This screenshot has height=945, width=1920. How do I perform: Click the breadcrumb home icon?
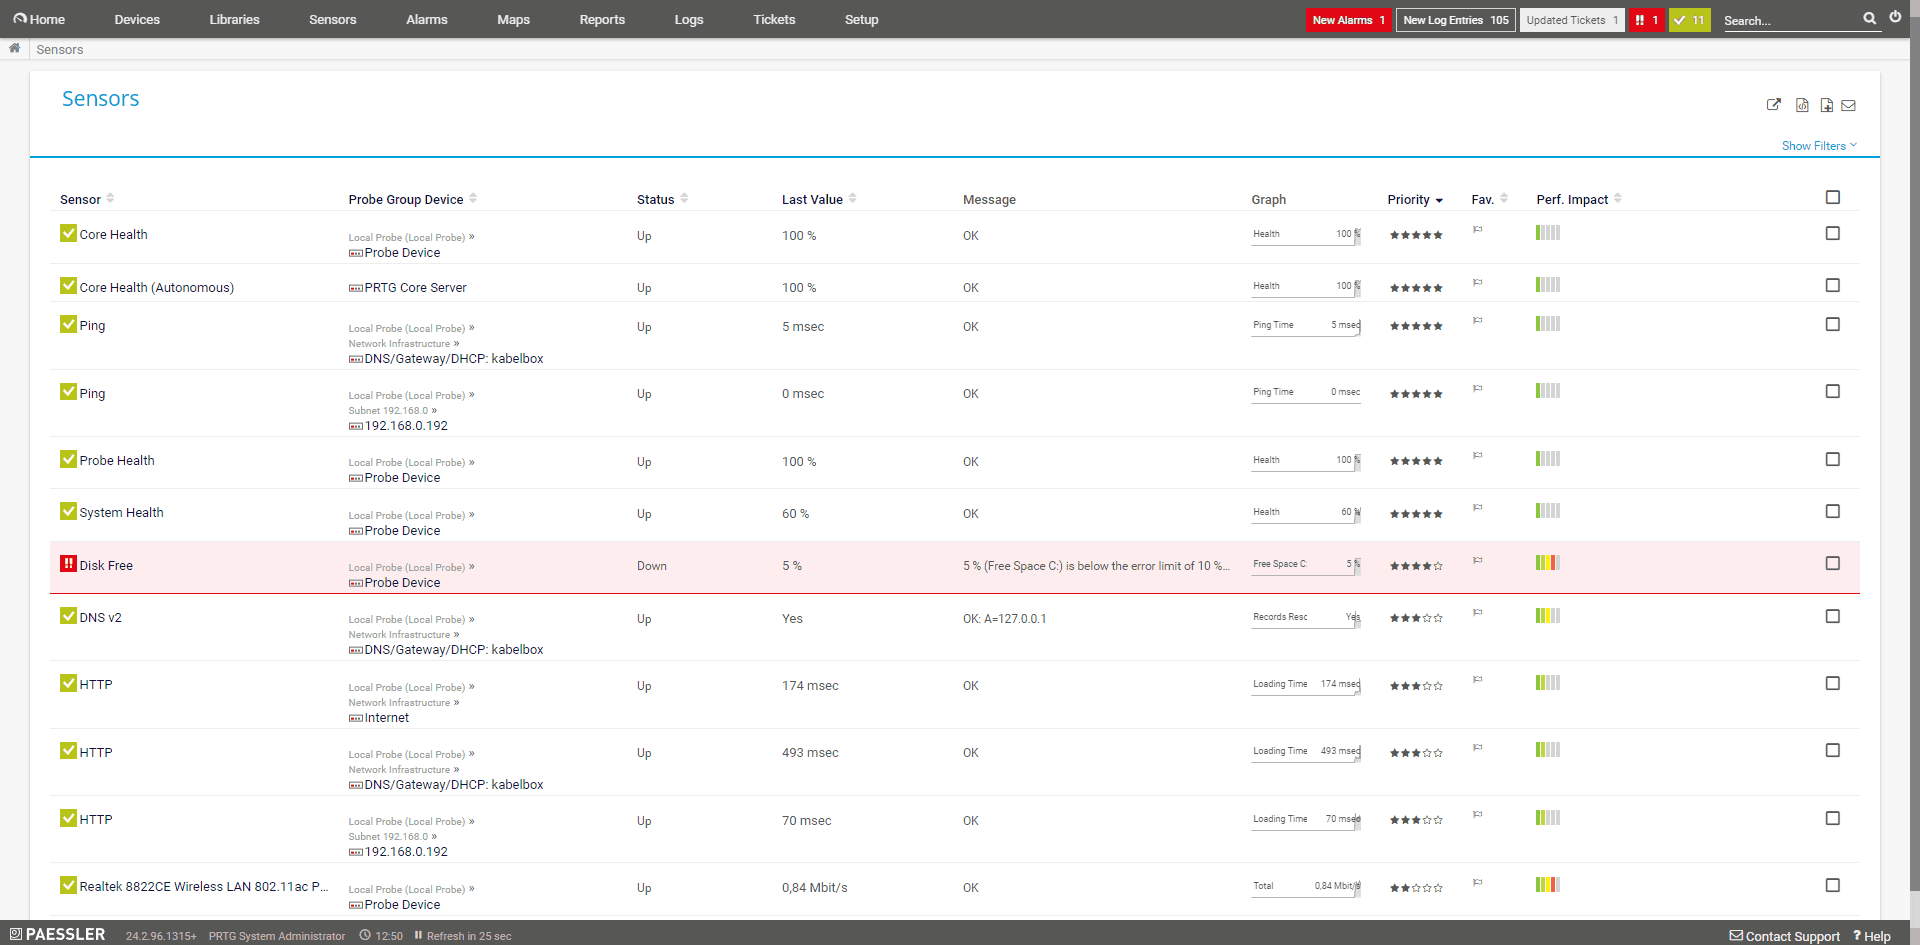(15, 48)
